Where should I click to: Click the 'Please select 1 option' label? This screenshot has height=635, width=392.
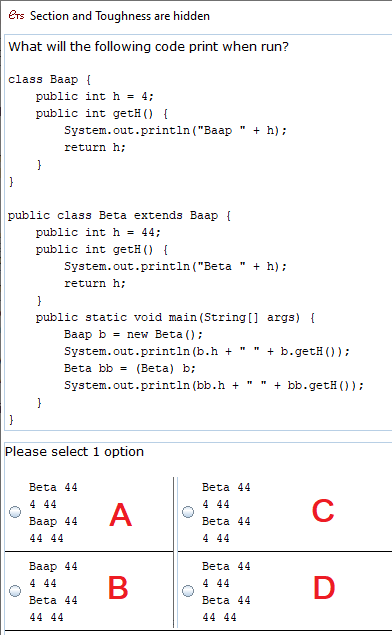tap(75, 452)
